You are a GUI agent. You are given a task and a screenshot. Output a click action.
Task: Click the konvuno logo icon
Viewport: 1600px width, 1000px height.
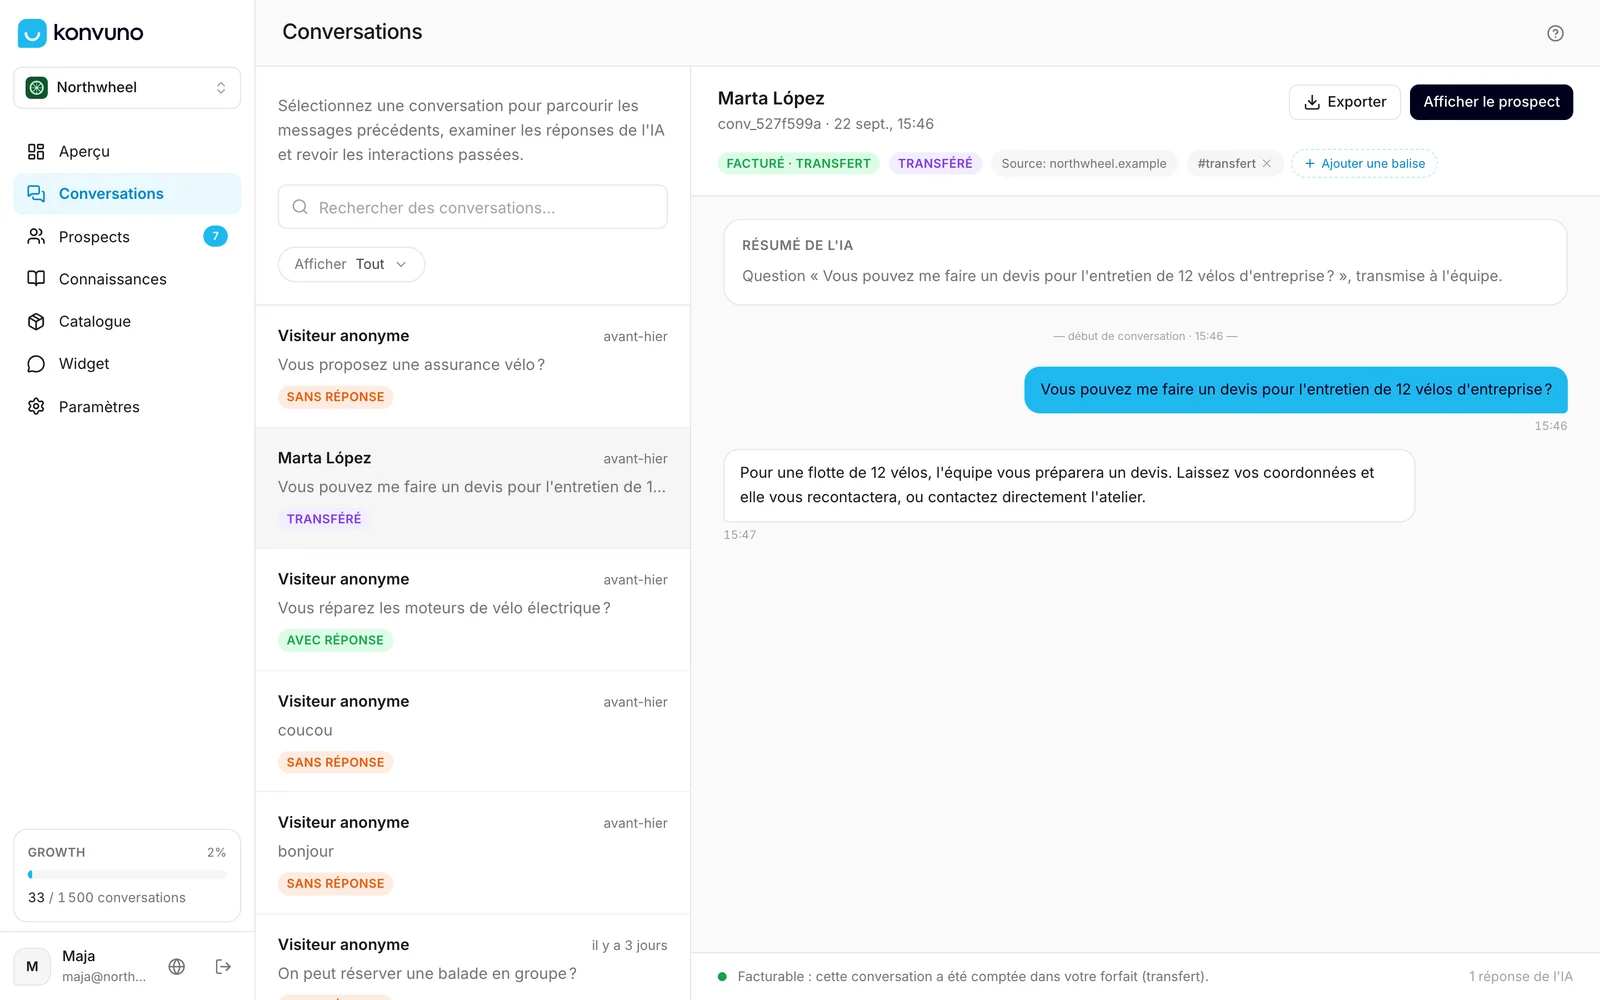coord(32,33)
